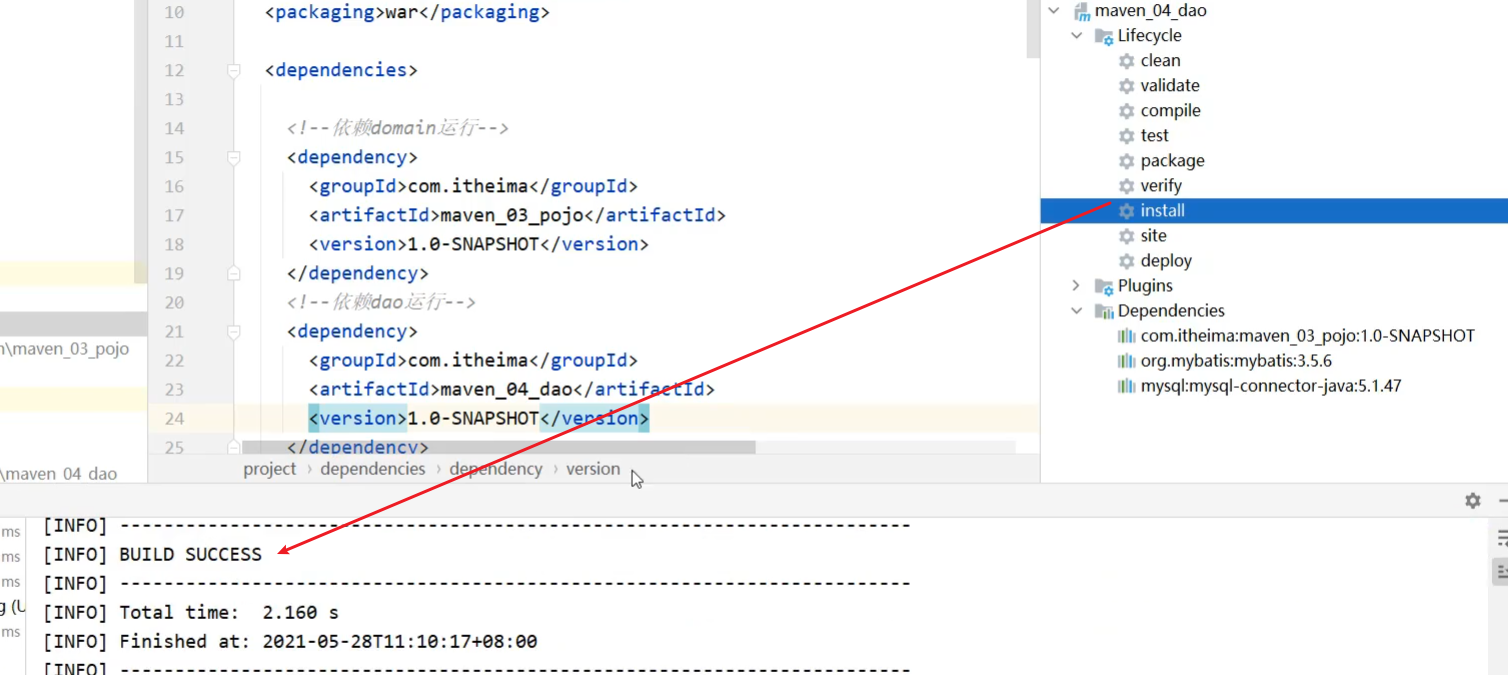
Task: Click the Maven module icon for maven_04_dao
Action: [1081, 11]
